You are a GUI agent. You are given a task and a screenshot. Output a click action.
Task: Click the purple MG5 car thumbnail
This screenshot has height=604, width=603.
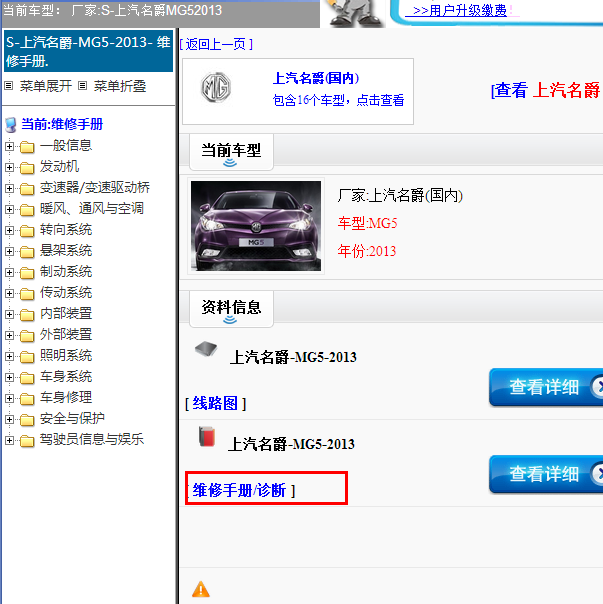[256, 226]
